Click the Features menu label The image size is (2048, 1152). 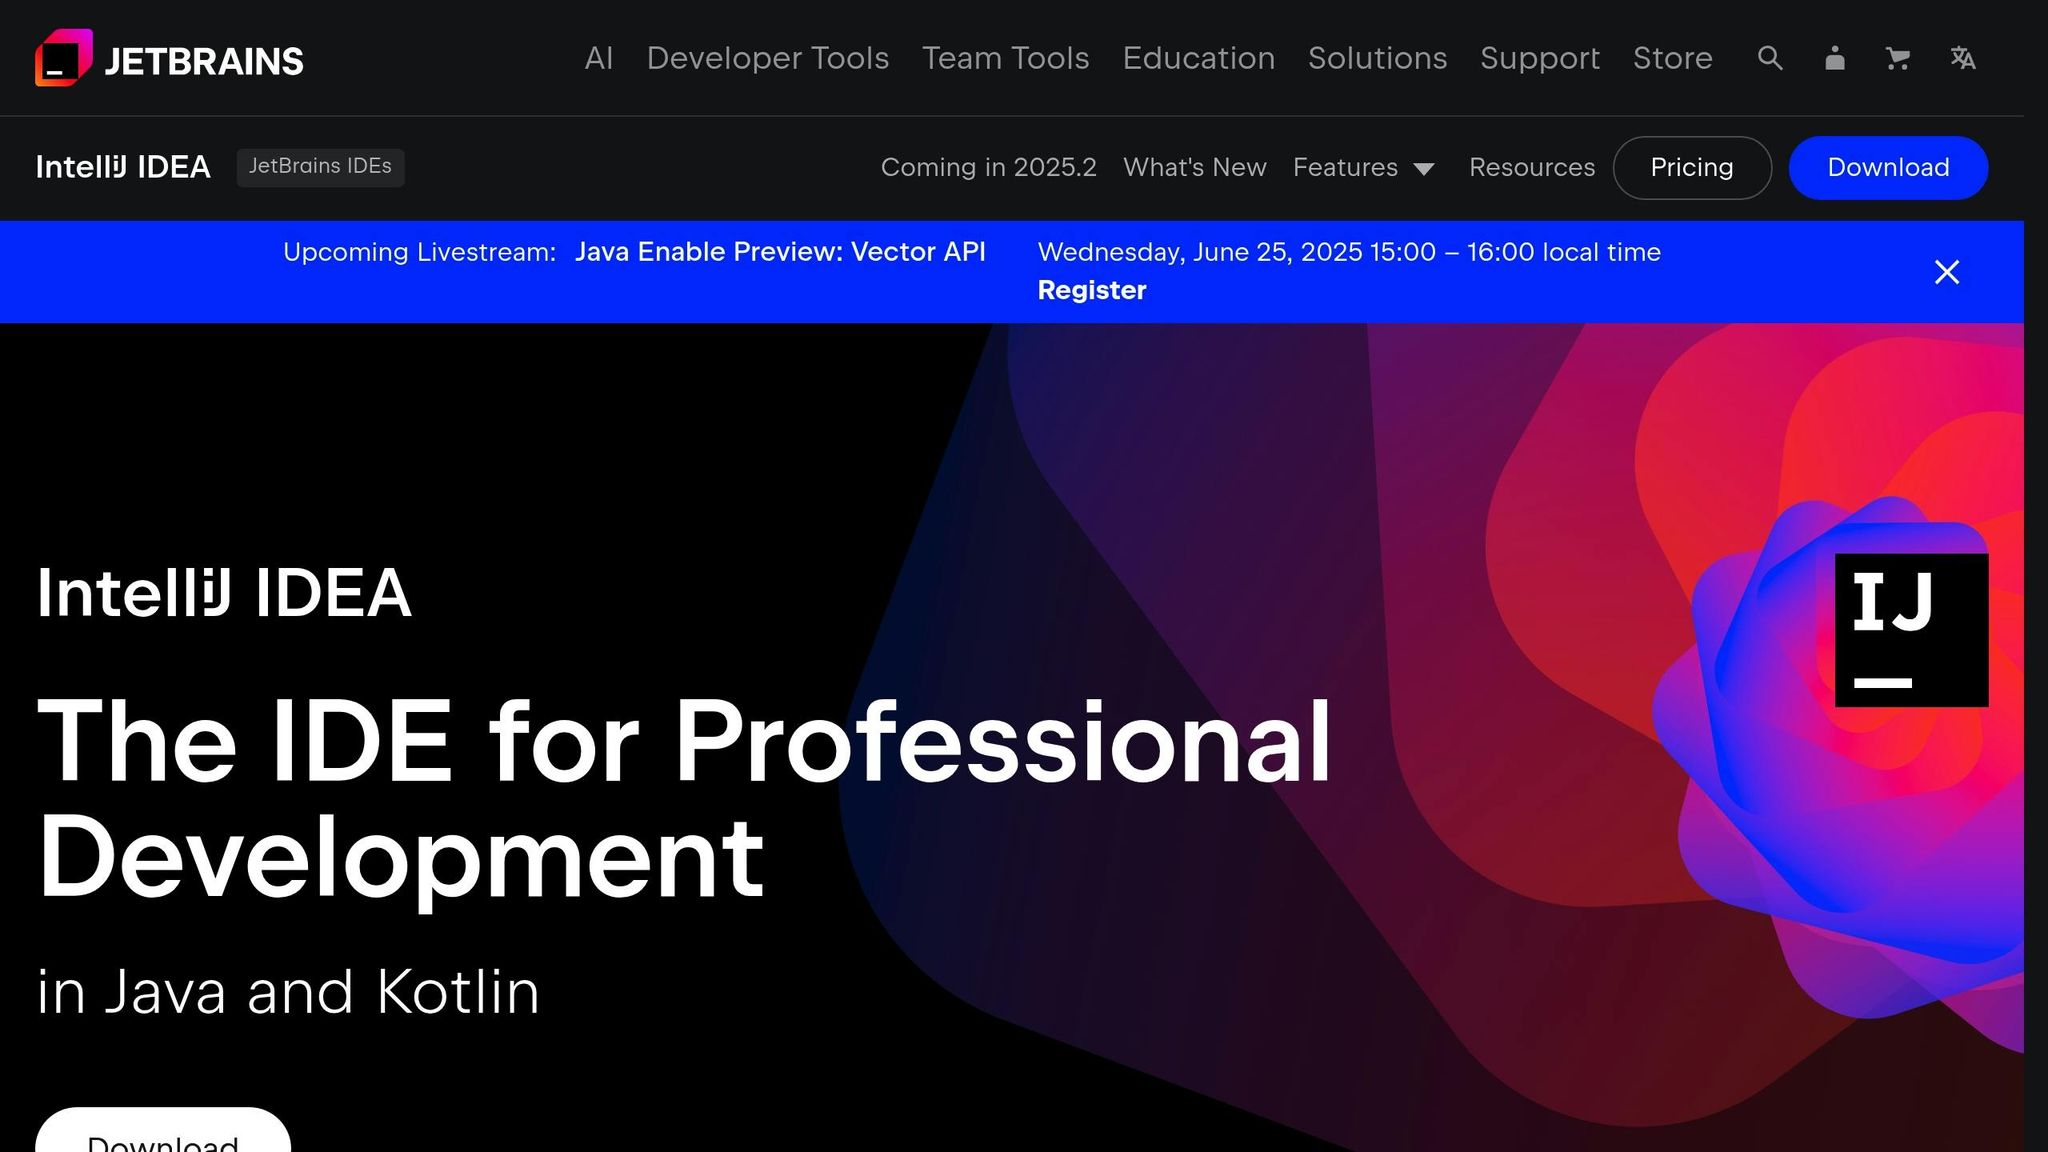tap(1345, 167)
